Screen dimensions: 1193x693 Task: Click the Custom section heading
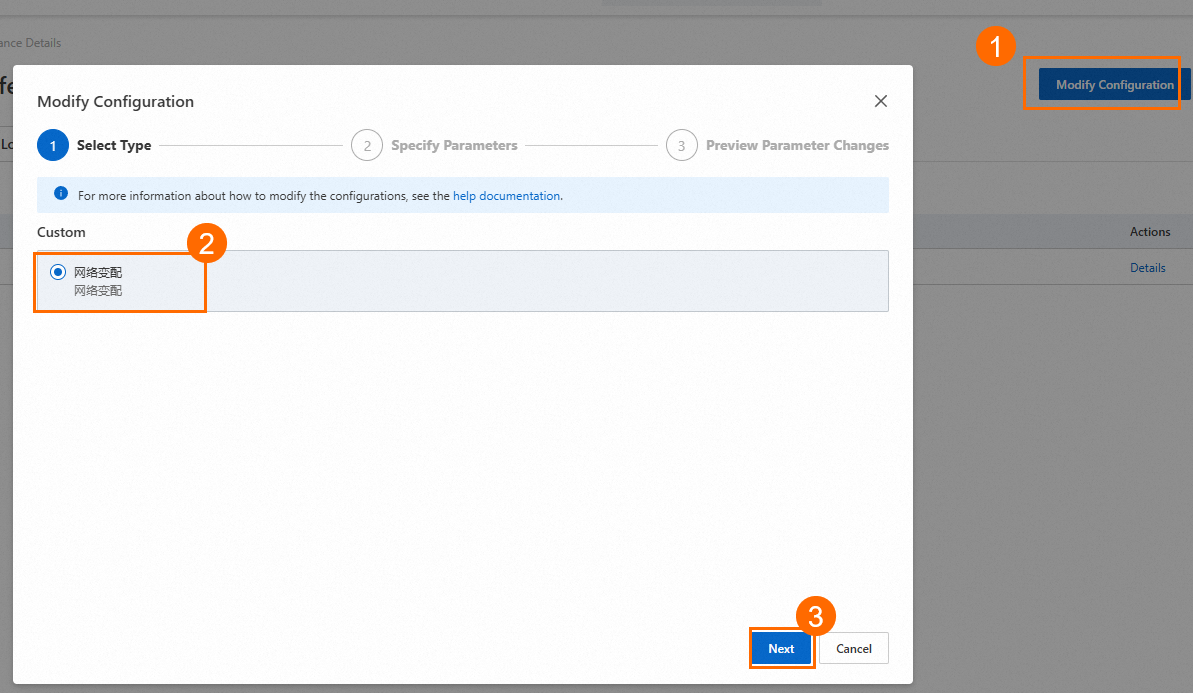coord(61,232)
